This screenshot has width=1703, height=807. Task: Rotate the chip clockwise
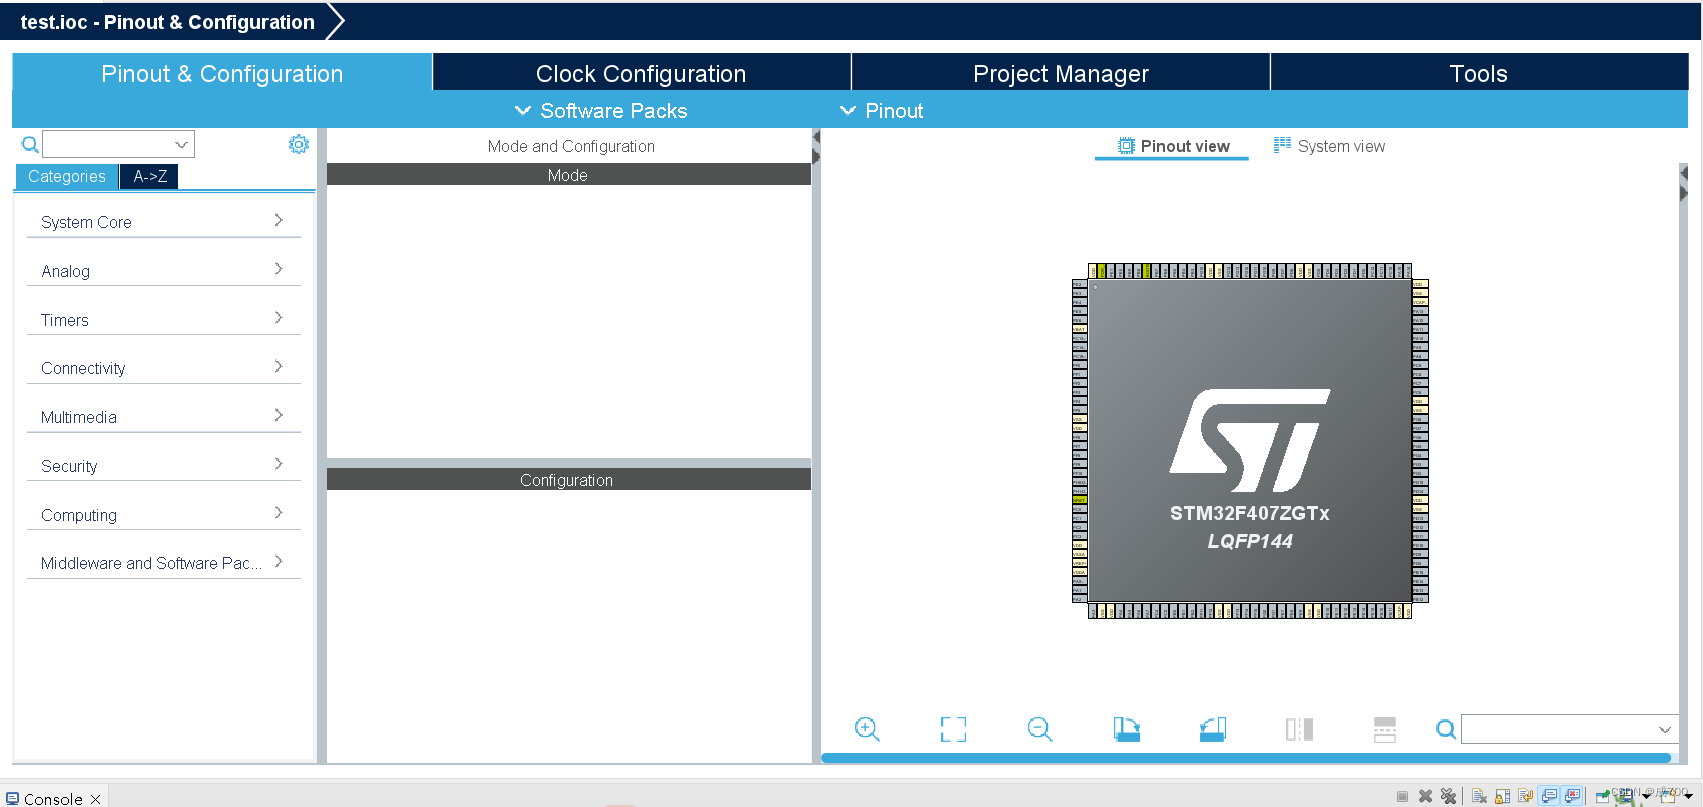[x=1126, y=729]
